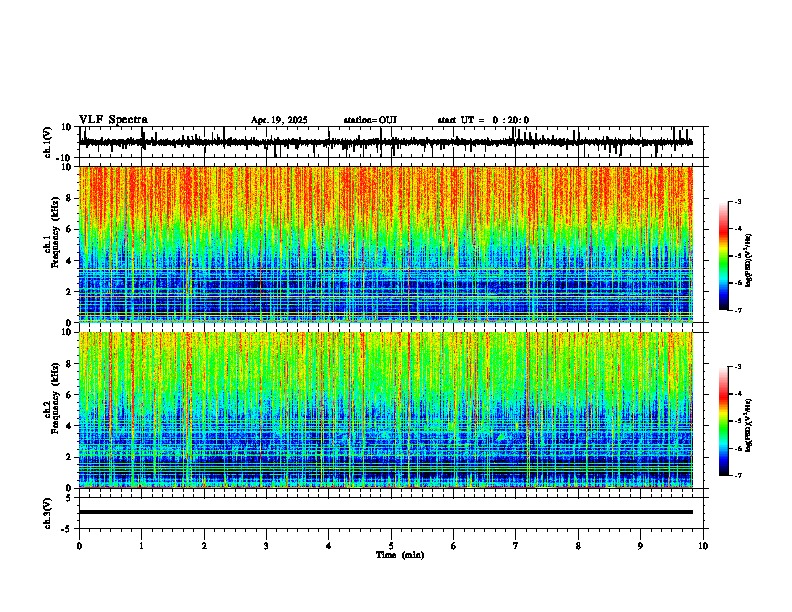This screenshot has height=612, width=792.
Task: Click the ch.2 spectrogram color bar
Action: click(724, 421)
